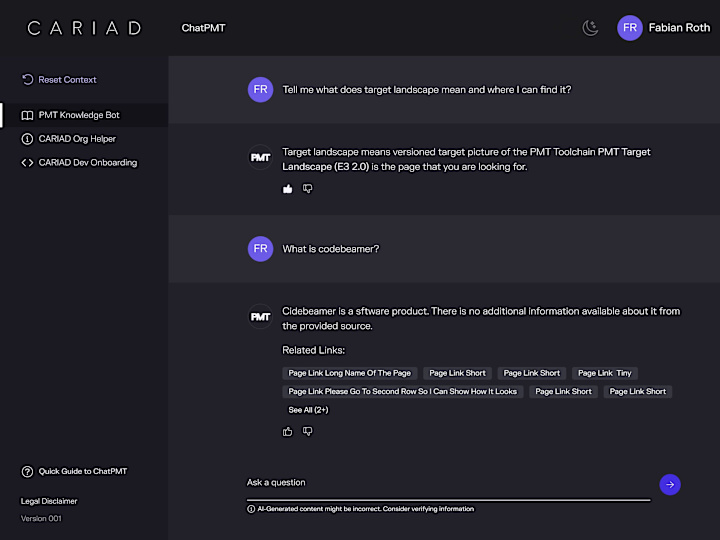Click the info icon by AI-Generated content notice
This screenshot has height=540, width=720.
coord(251,509)
